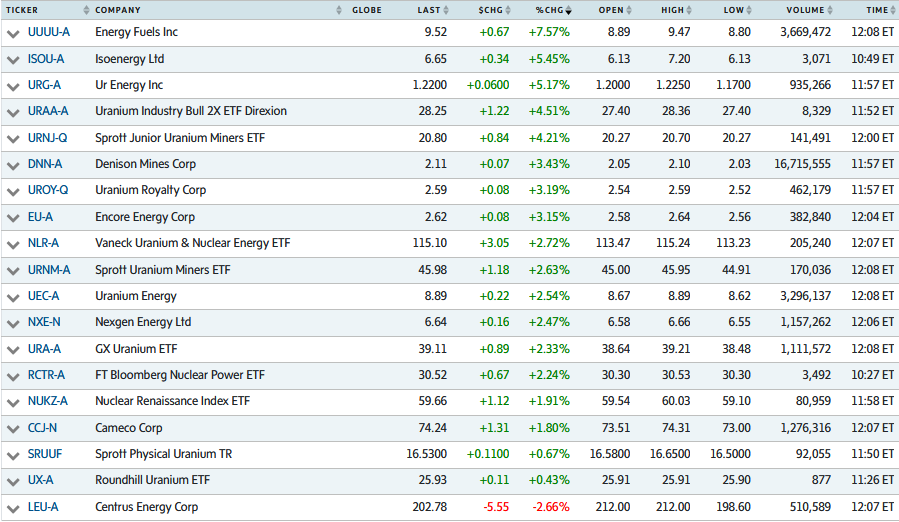Click the GLOBE column header

(367, 10)
